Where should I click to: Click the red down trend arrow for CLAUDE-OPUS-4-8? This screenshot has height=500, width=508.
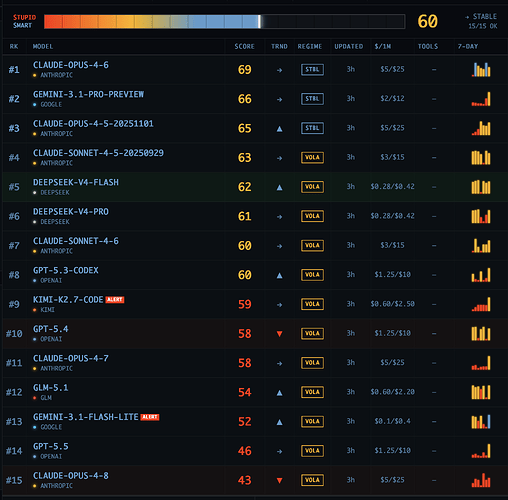pyautogui.click(x=279, y=480)
